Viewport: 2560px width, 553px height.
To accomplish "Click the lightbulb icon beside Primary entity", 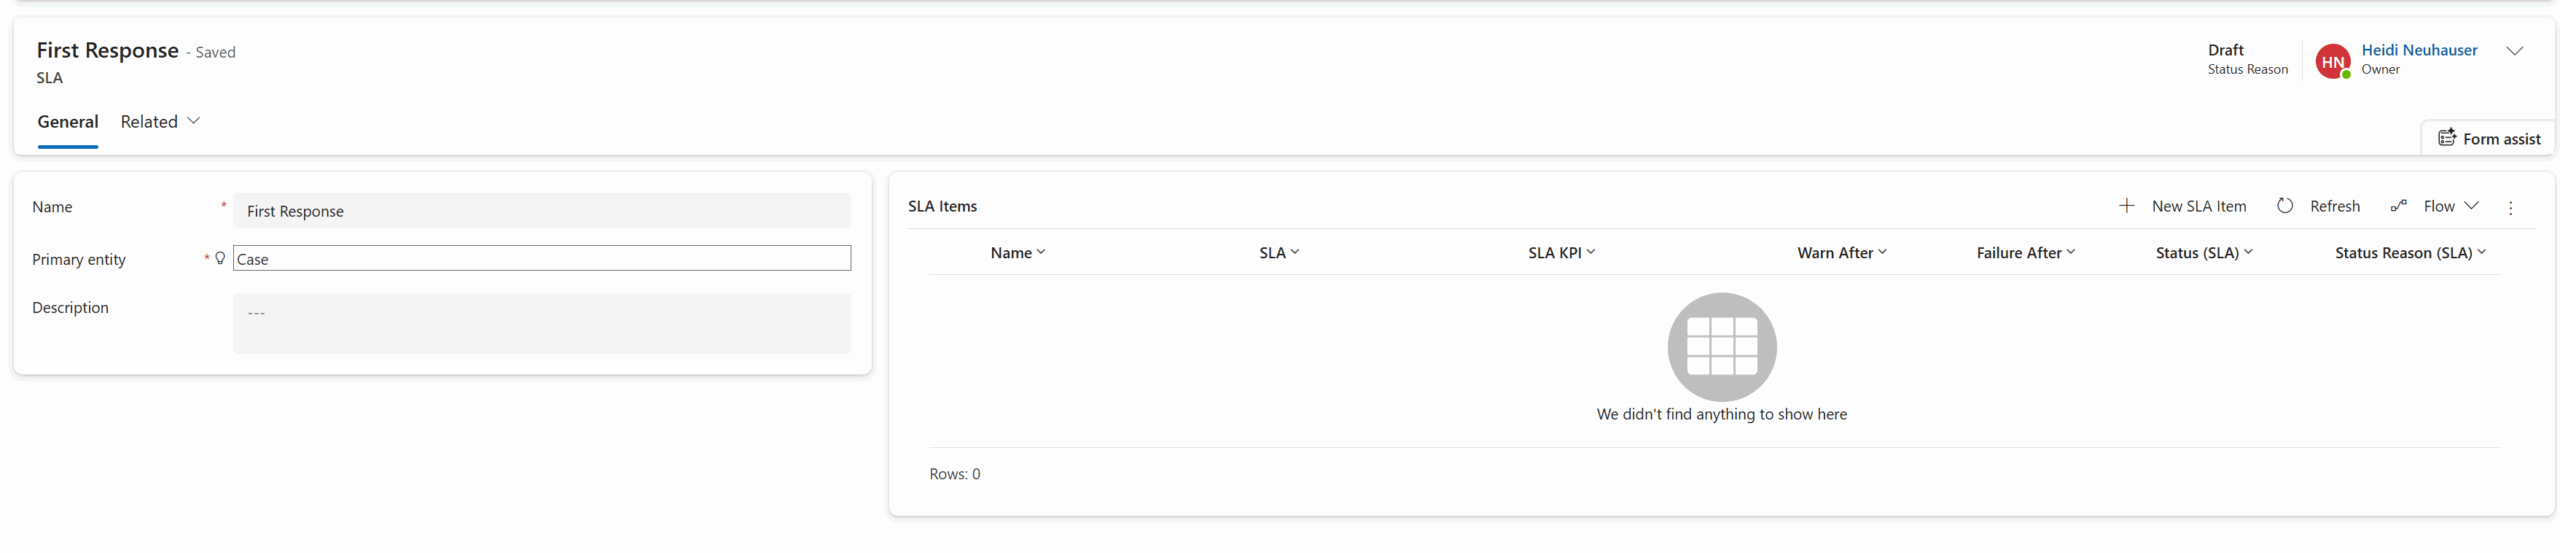I will (220, 259).
